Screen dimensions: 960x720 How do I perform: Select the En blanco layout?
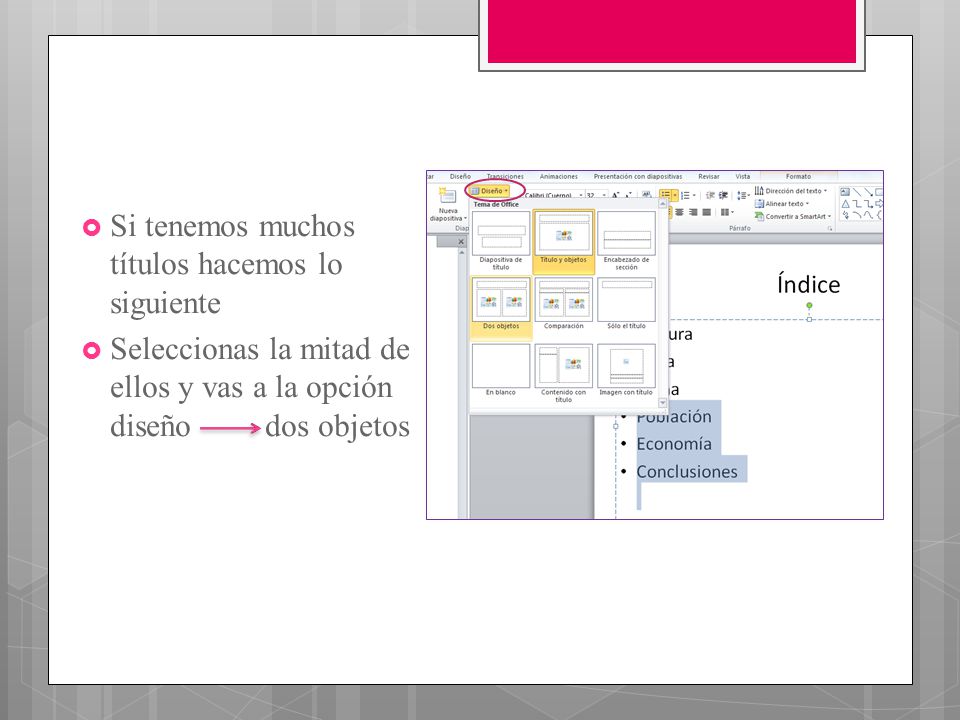[501, 370]
